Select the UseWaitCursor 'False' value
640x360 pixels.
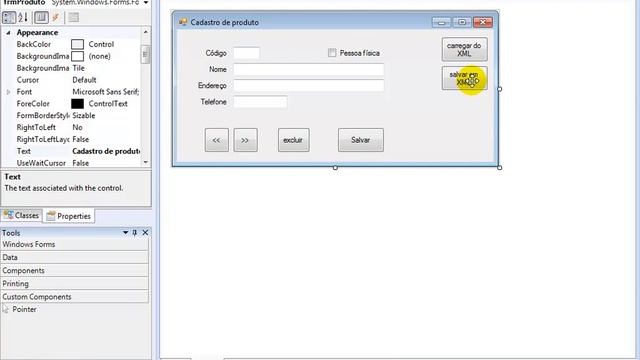80,163
